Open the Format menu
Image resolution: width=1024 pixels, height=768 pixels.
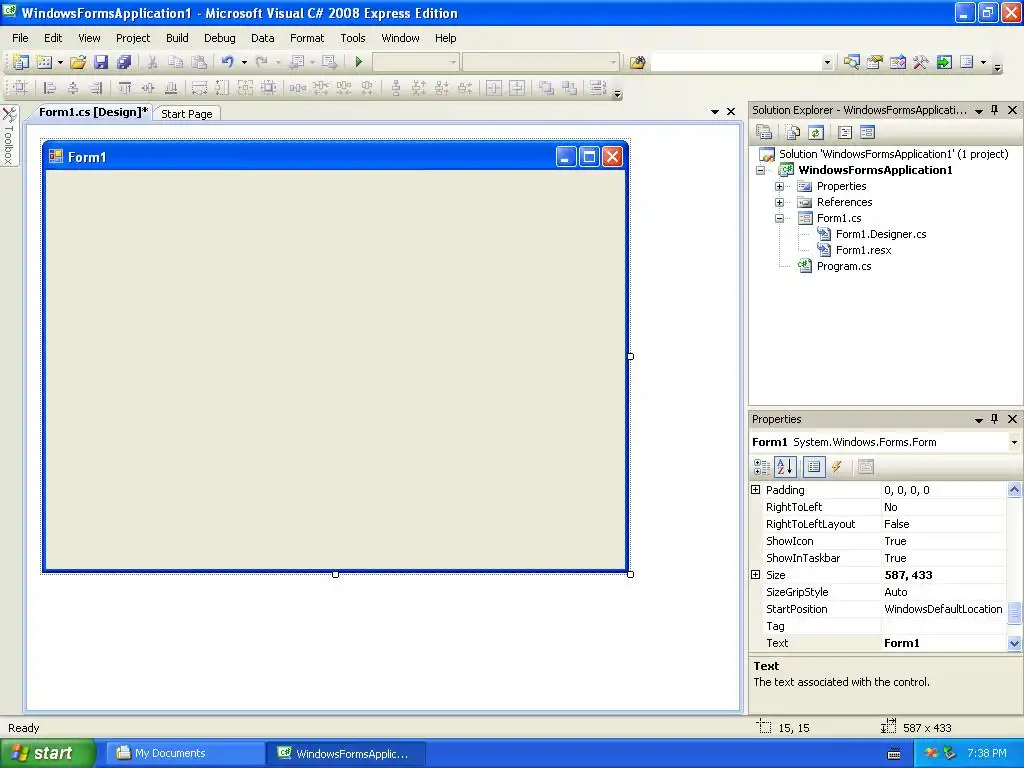point(307,38)
